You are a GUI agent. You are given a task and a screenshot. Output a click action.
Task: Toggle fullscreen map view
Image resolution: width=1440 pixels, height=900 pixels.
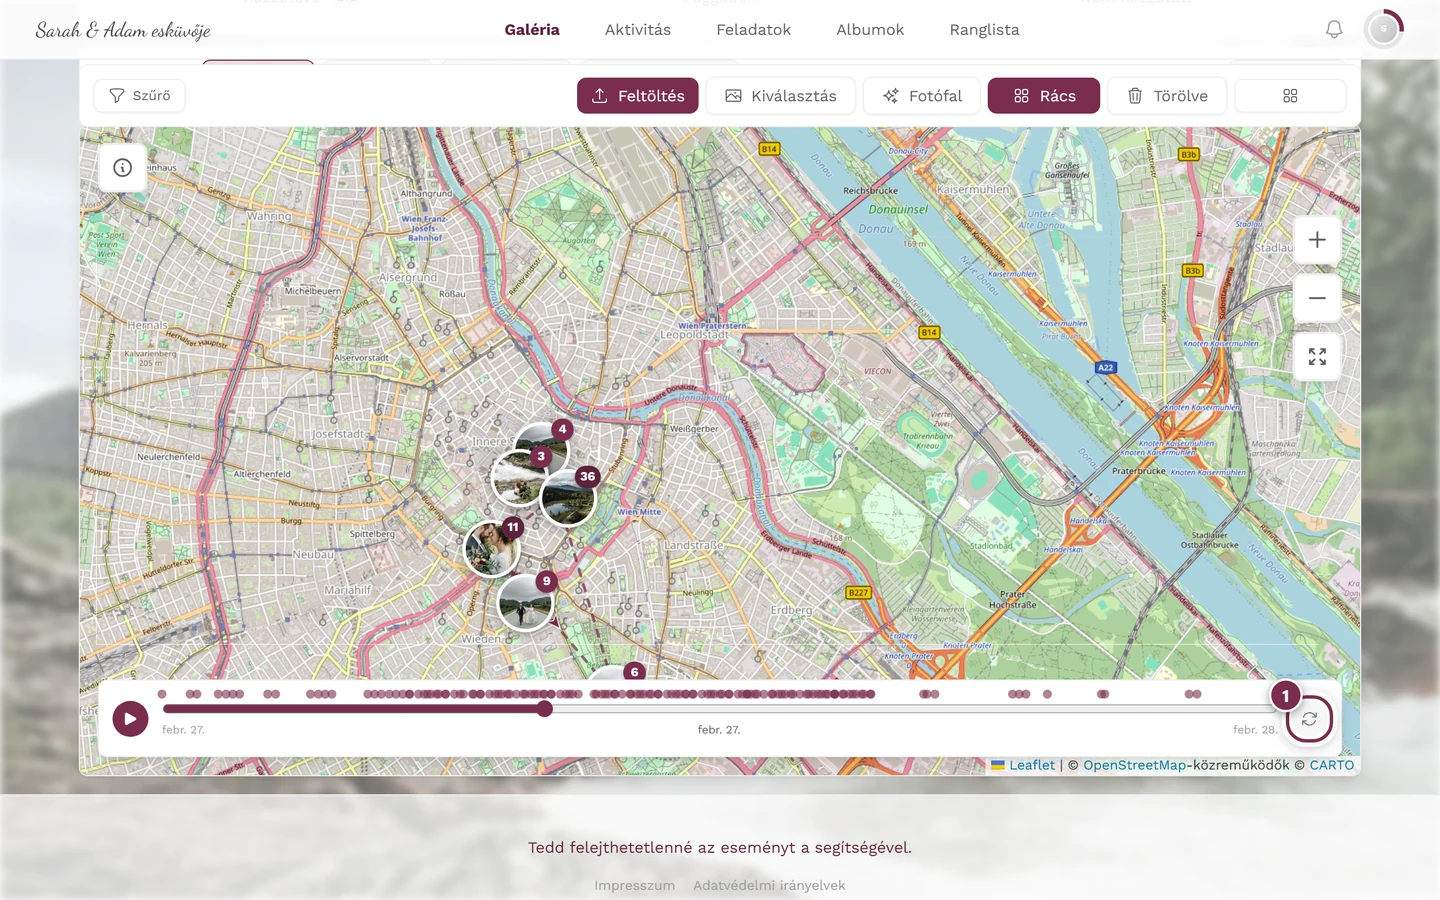pos(1317,356)
